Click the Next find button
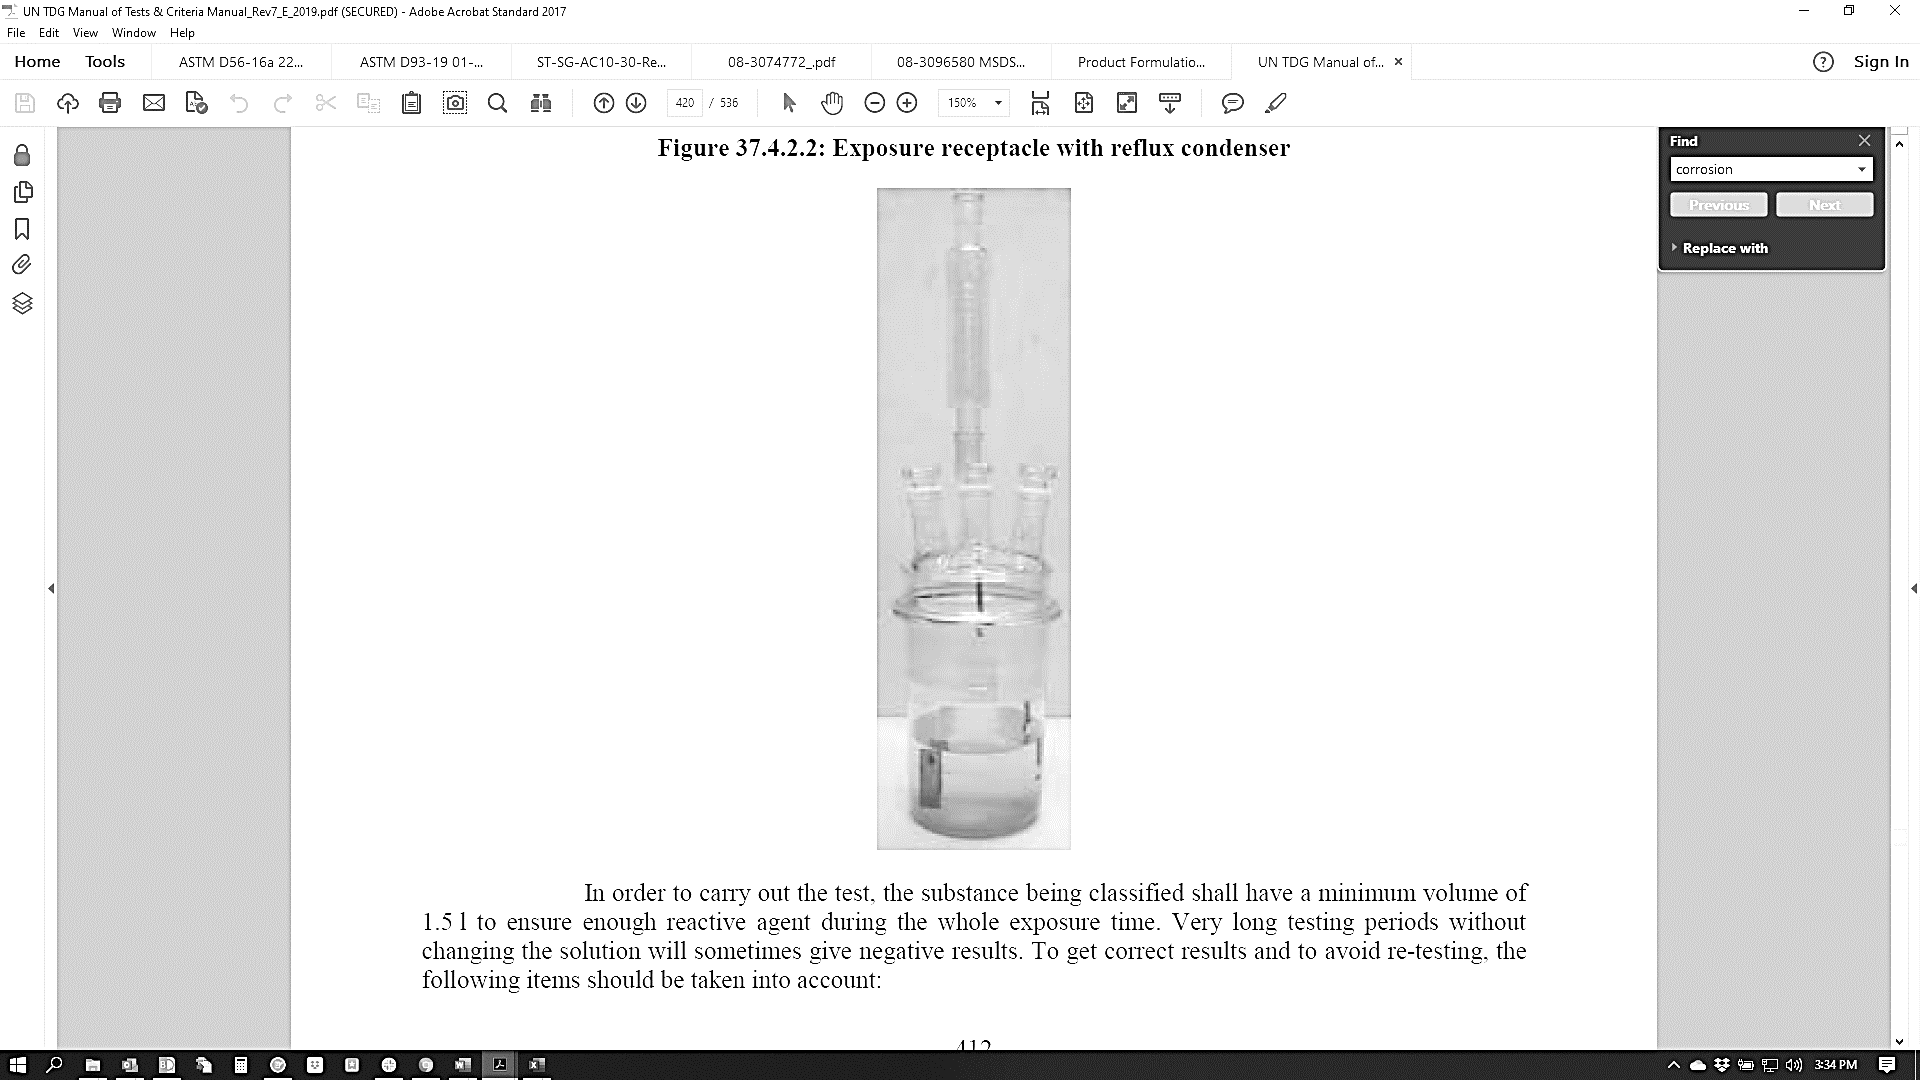 click(1824, 205)
